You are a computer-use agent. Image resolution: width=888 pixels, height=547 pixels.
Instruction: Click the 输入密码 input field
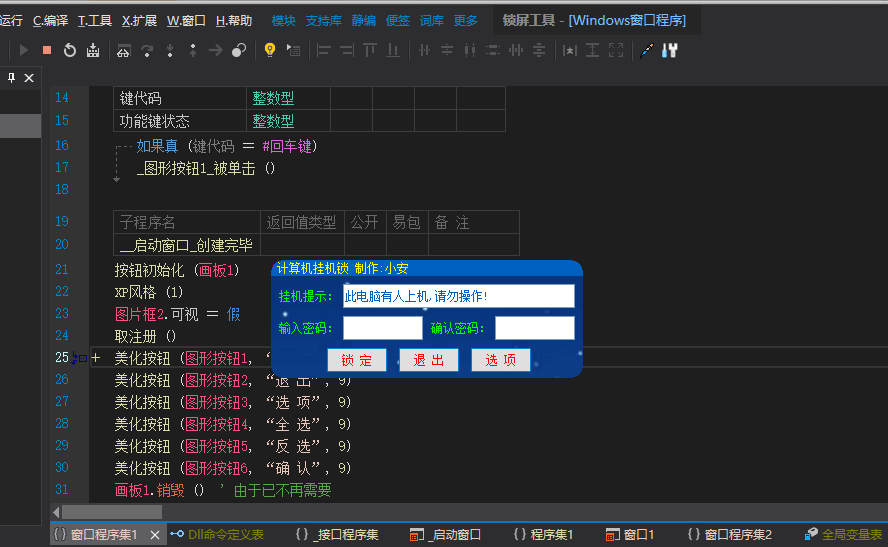[383, 328]
